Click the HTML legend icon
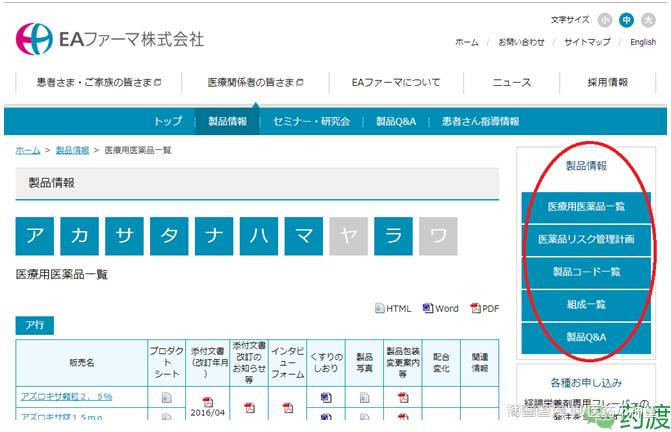Viewport: 671px width, 432px height. click(380, 308)
